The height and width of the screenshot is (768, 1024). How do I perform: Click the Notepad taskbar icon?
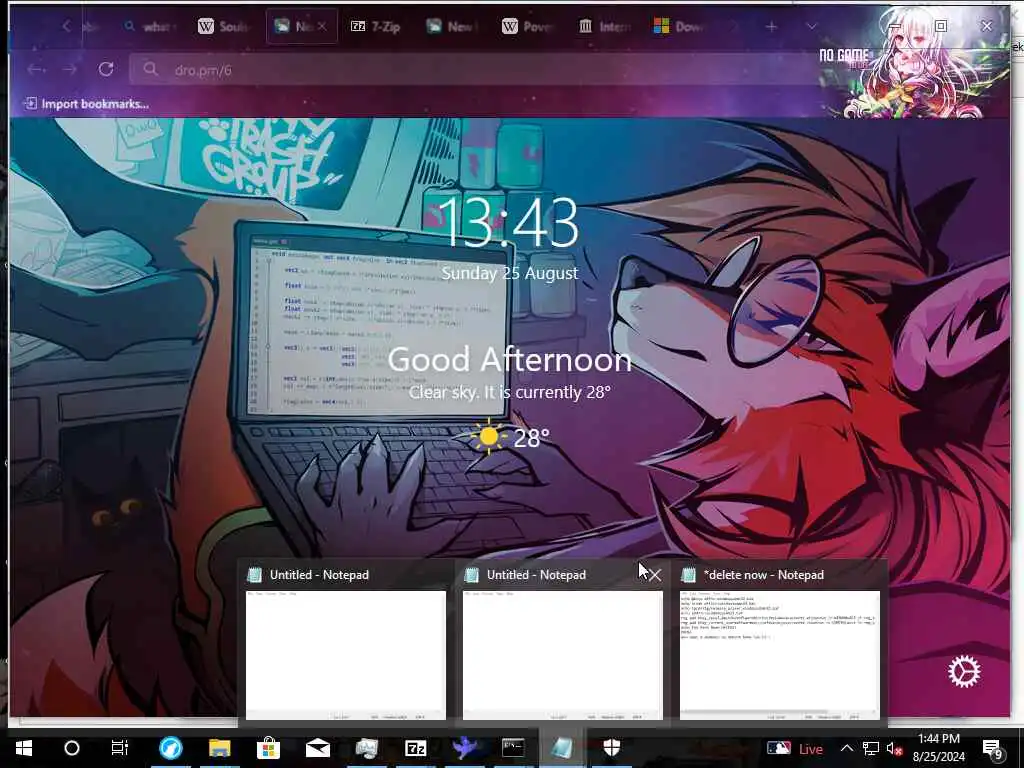[562, 748]
